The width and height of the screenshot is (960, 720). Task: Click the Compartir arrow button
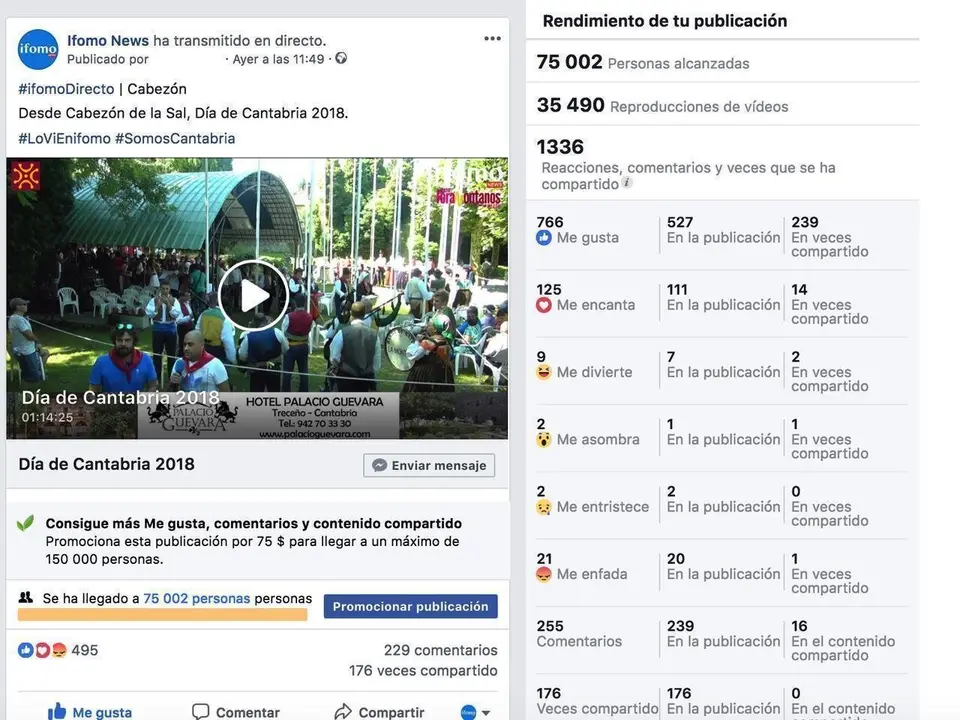[x=379, y=711]
